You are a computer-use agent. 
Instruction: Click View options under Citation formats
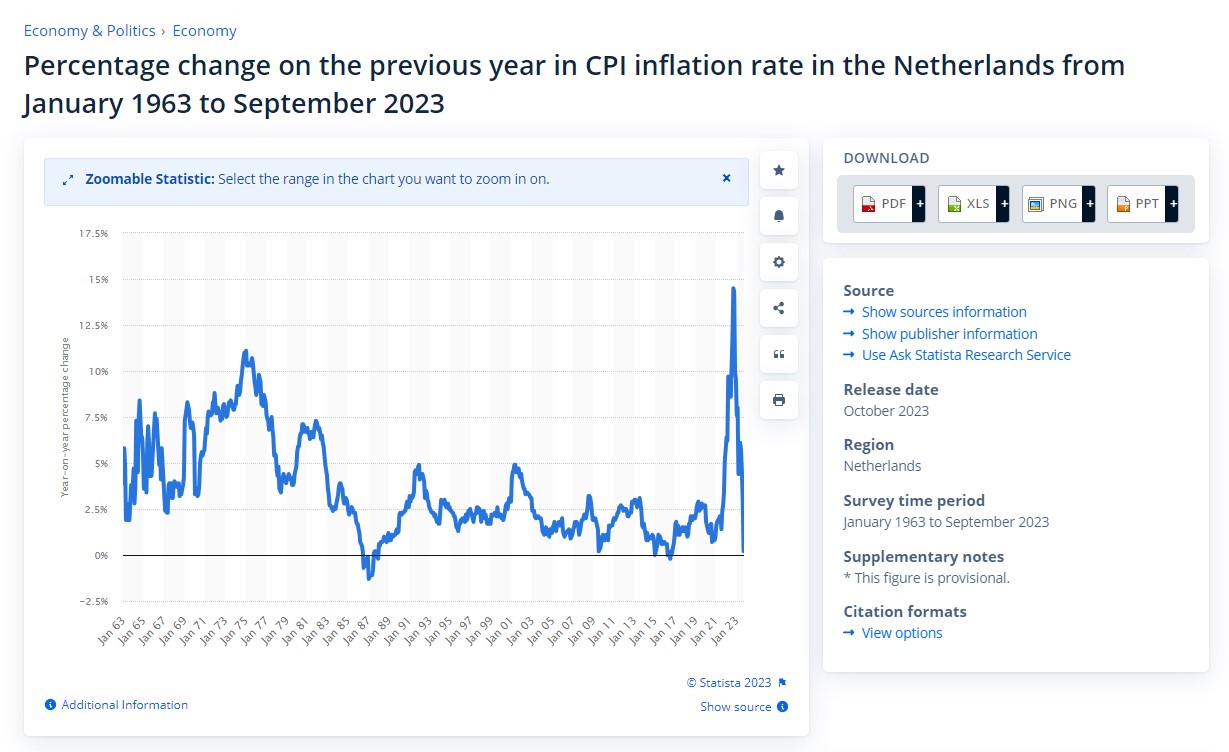(x=902, y=633)
